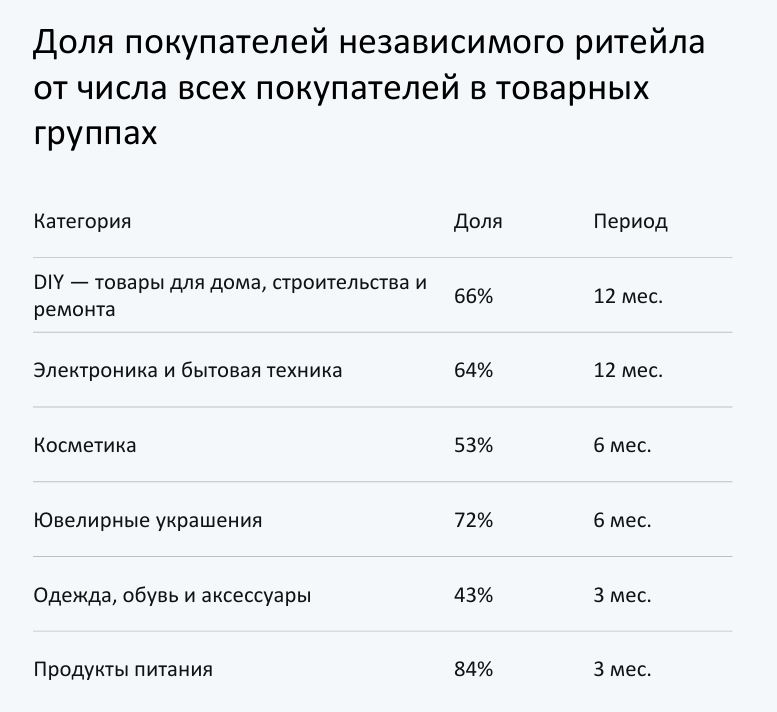The height and width of the screenshot is (712, 777).
Task: Select the Период column header
Action: coord(630,221)
